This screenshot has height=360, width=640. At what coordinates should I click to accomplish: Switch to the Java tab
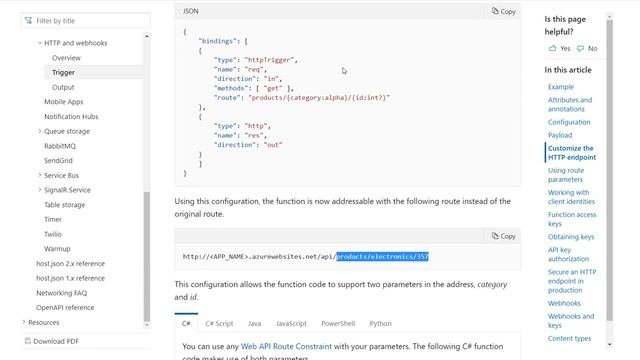click(254, 323)
